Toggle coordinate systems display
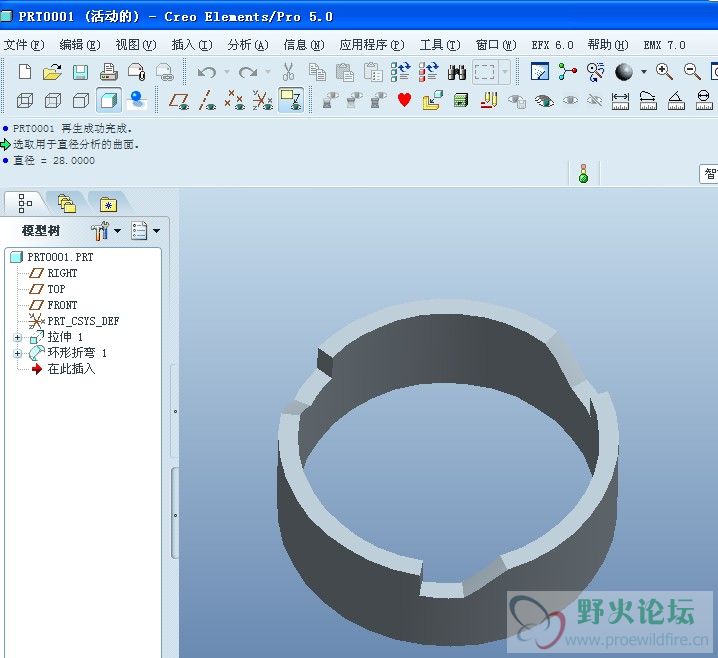Image resolution: width=718 pixels, height=658 pixels. click(x=263, y=100)
